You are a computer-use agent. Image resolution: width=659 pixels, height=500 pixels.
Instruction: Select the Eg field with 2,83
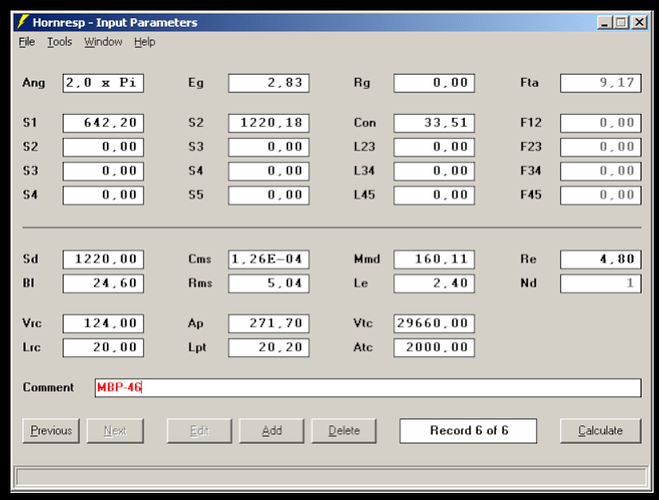[x=269, y=83]
